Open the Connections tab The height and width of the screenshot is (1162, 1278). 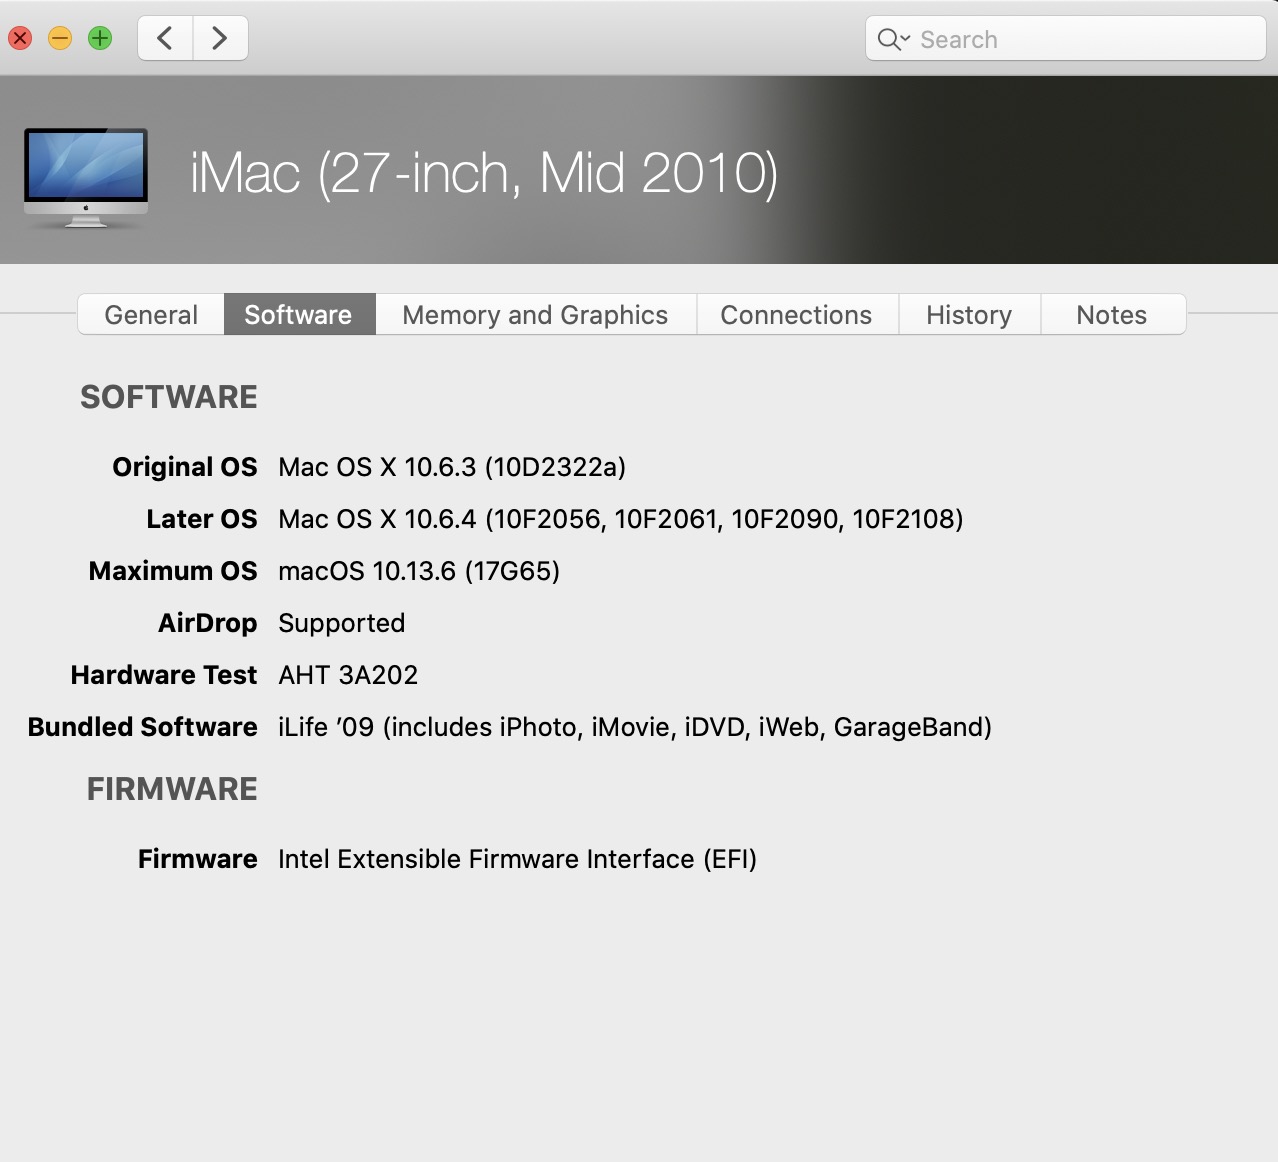tap(796, 315)
